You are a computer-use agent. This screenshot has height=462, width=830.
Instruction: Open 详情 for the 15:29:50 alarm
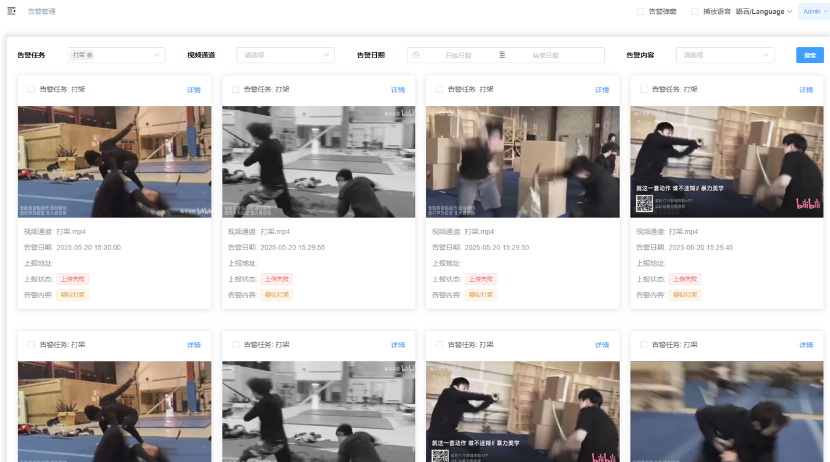click(x=602, y=89)
